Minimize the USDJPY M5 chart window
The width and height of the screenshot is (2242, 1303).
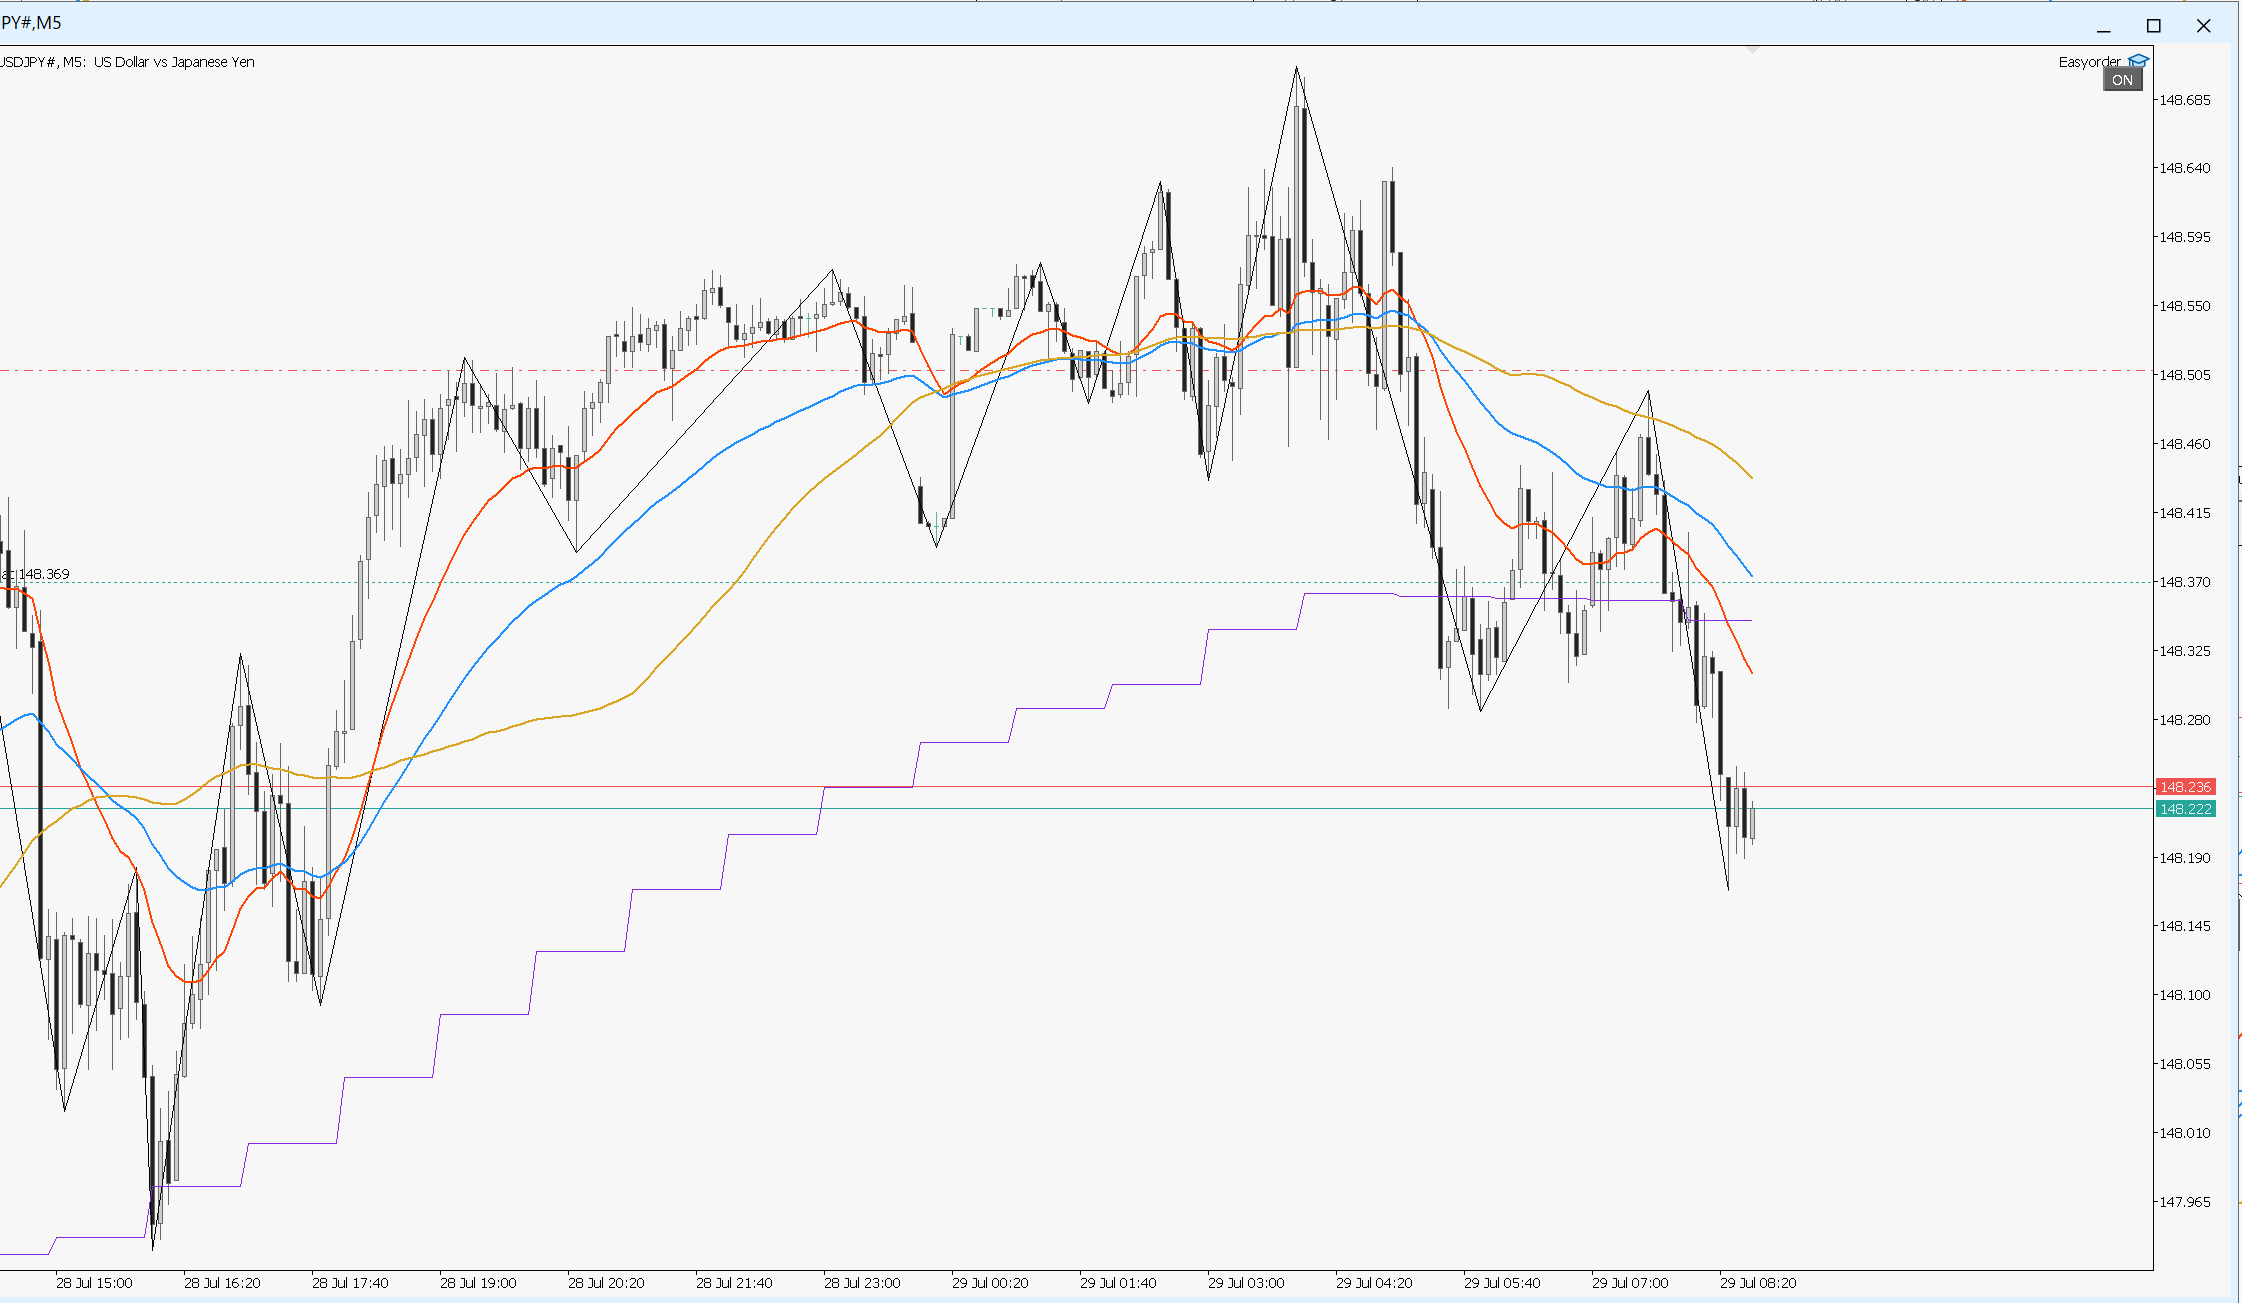click(2104, 26)
